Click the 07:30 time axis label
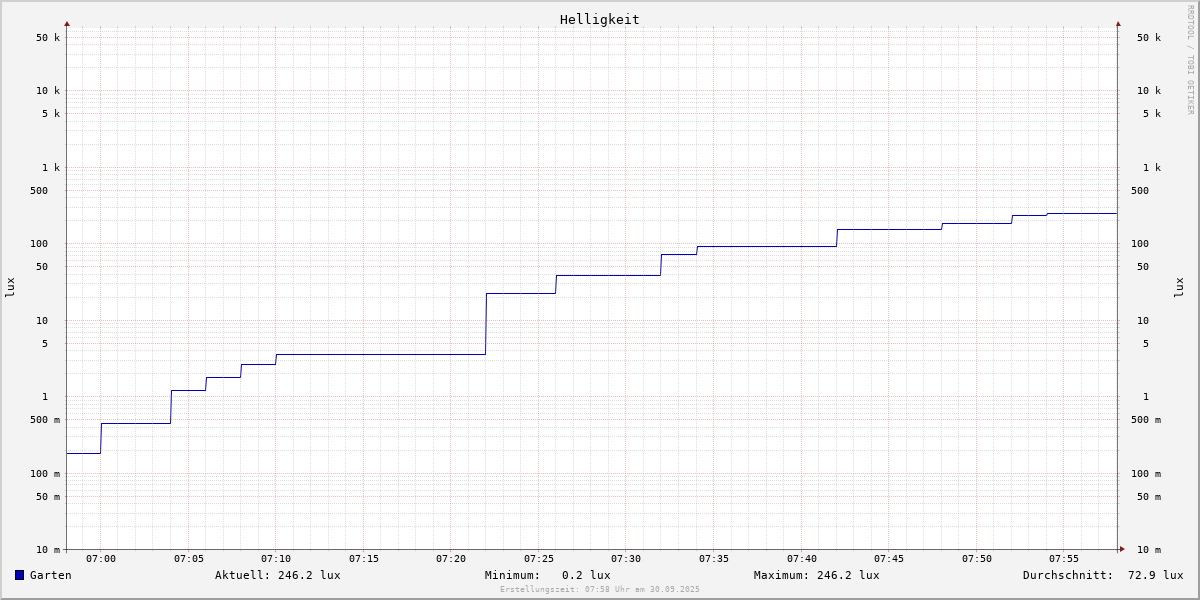Viewport: 1200px width, 600px height. click(626, 559)
